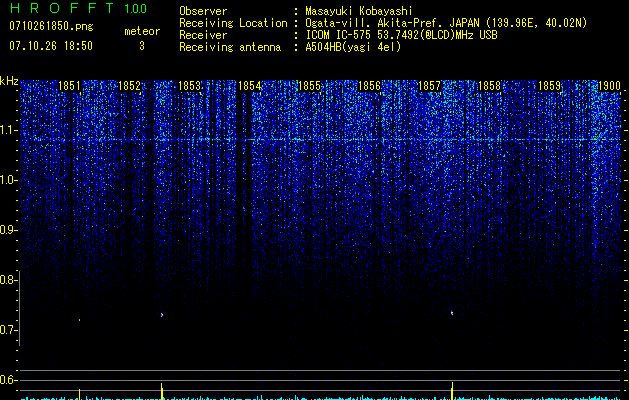Click the date stamp 07.10.26 18:50

(x=51, y=46)
